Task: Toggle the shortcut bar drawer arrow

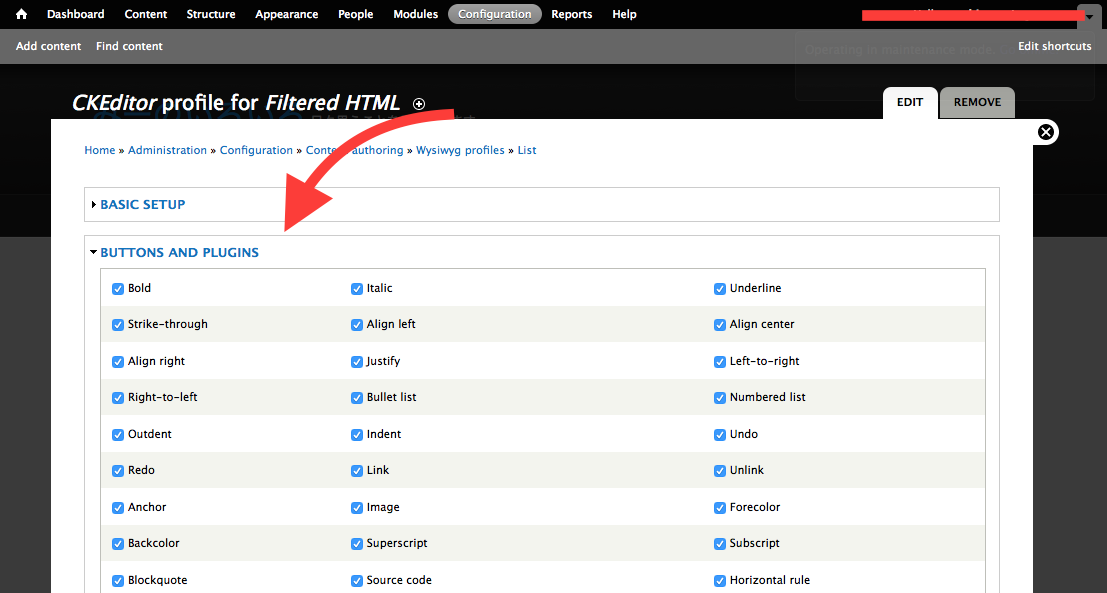Action: [x=1088, y=16]
